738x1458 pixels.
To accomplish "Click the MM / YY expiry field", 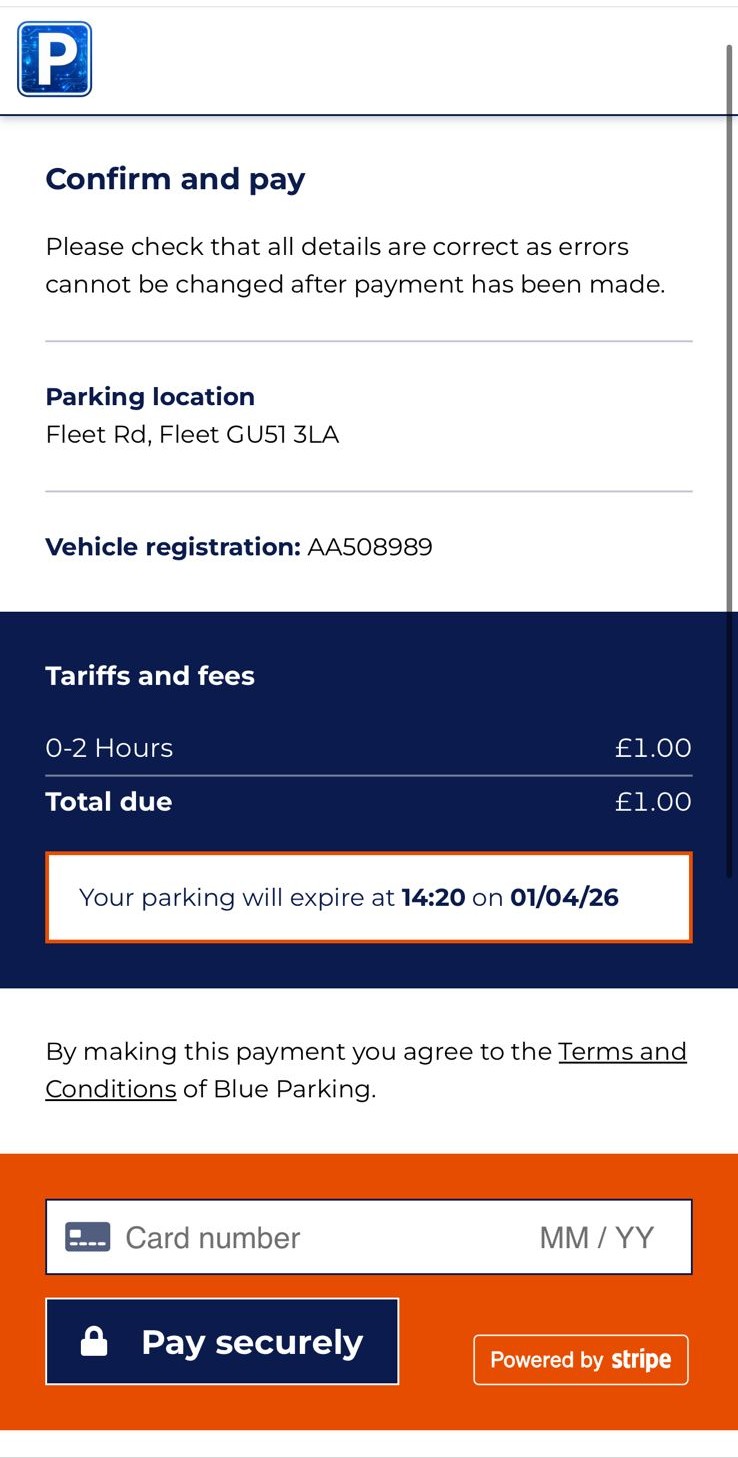I will (596, 1237).
